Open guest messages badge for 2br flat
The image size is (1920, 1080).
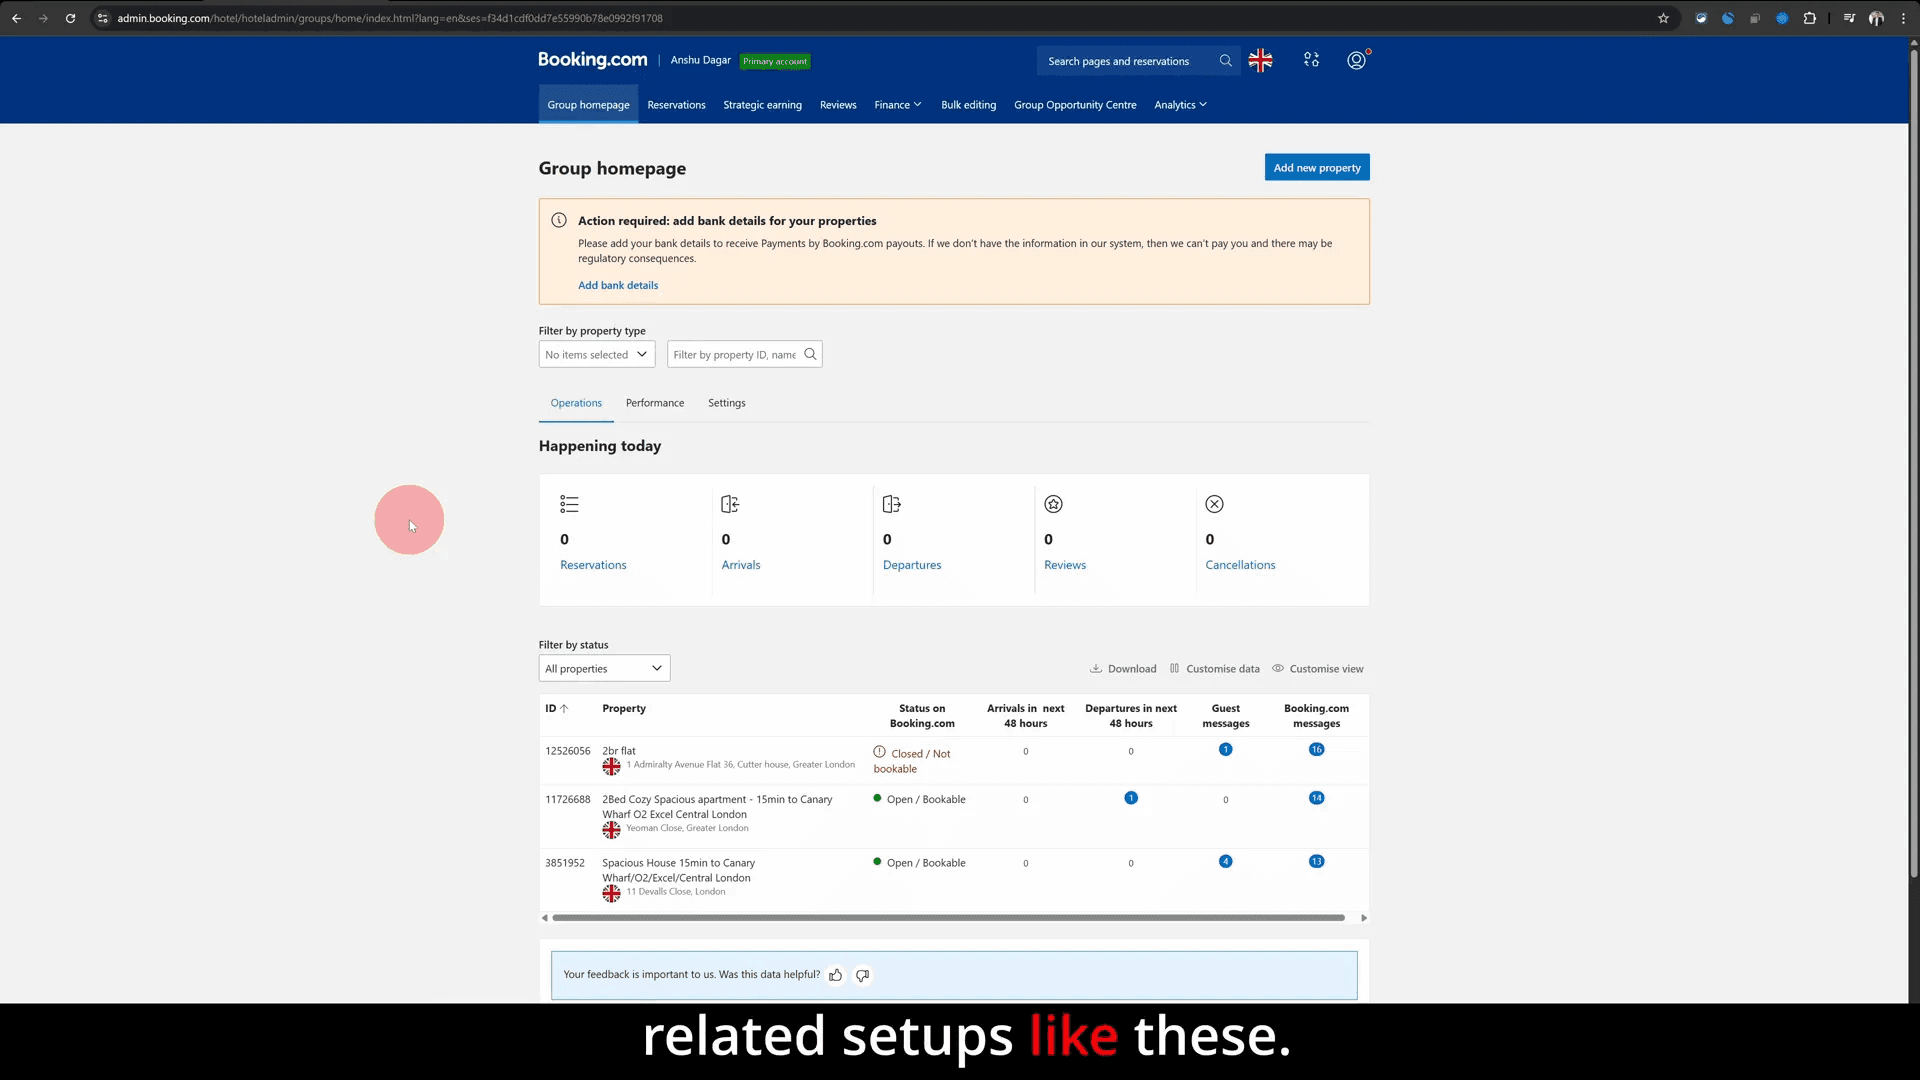pos(1225,750)
